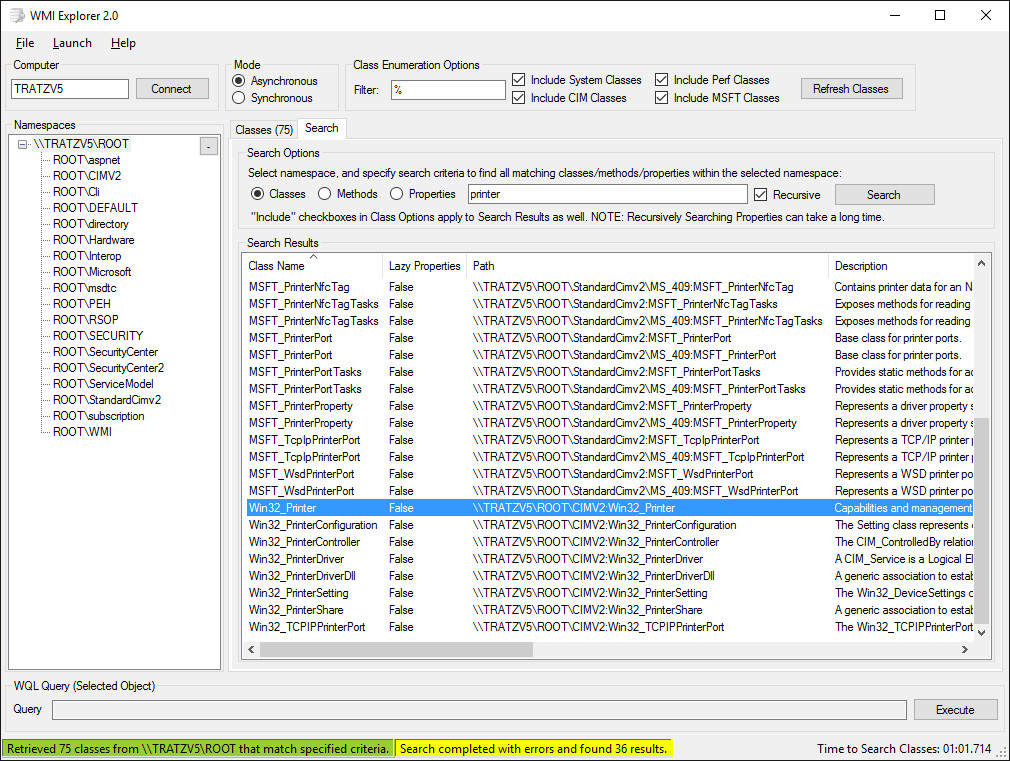
Task: Click the horizontal scrollbar thumb in Search Results
Action: (396, 650)
